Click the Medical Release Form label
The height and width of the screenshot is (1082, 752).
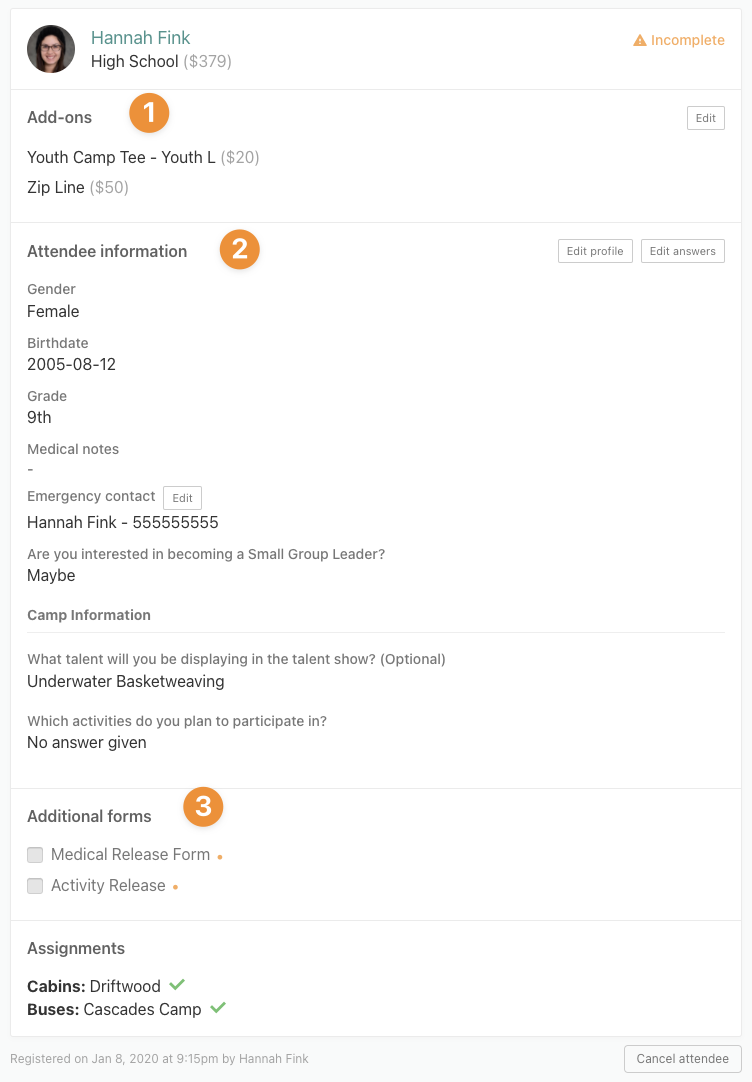(x=130, y=854)
